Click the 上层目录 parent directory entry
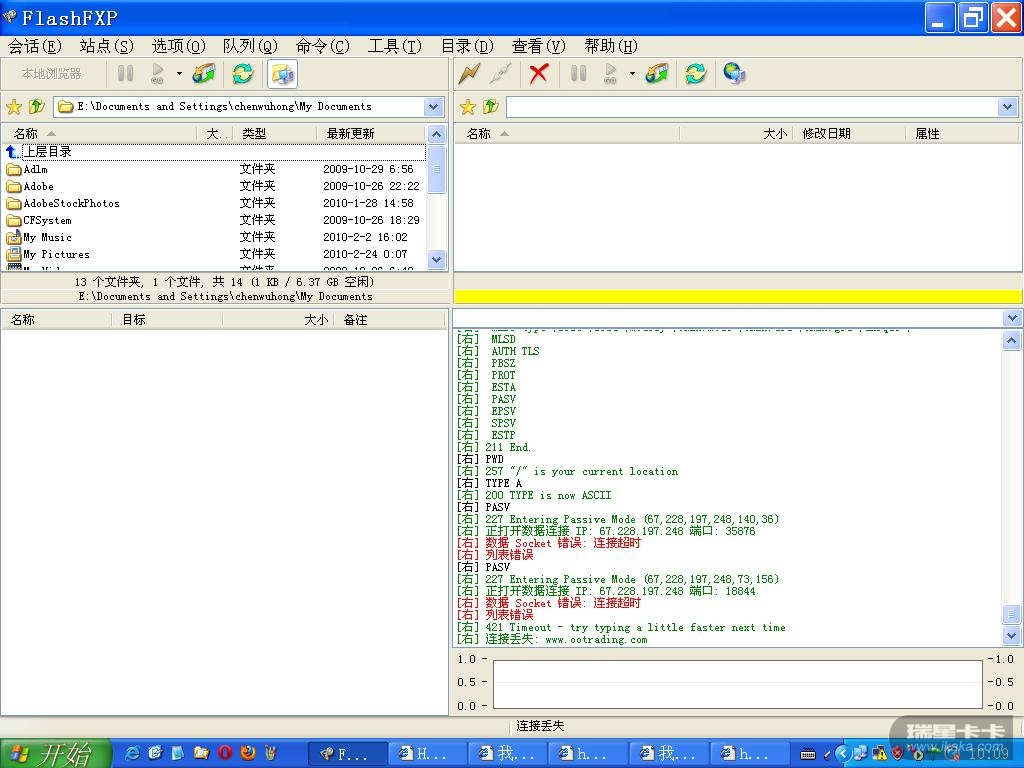The height and width of the screenshot is (768, 1024). [47, 152]
